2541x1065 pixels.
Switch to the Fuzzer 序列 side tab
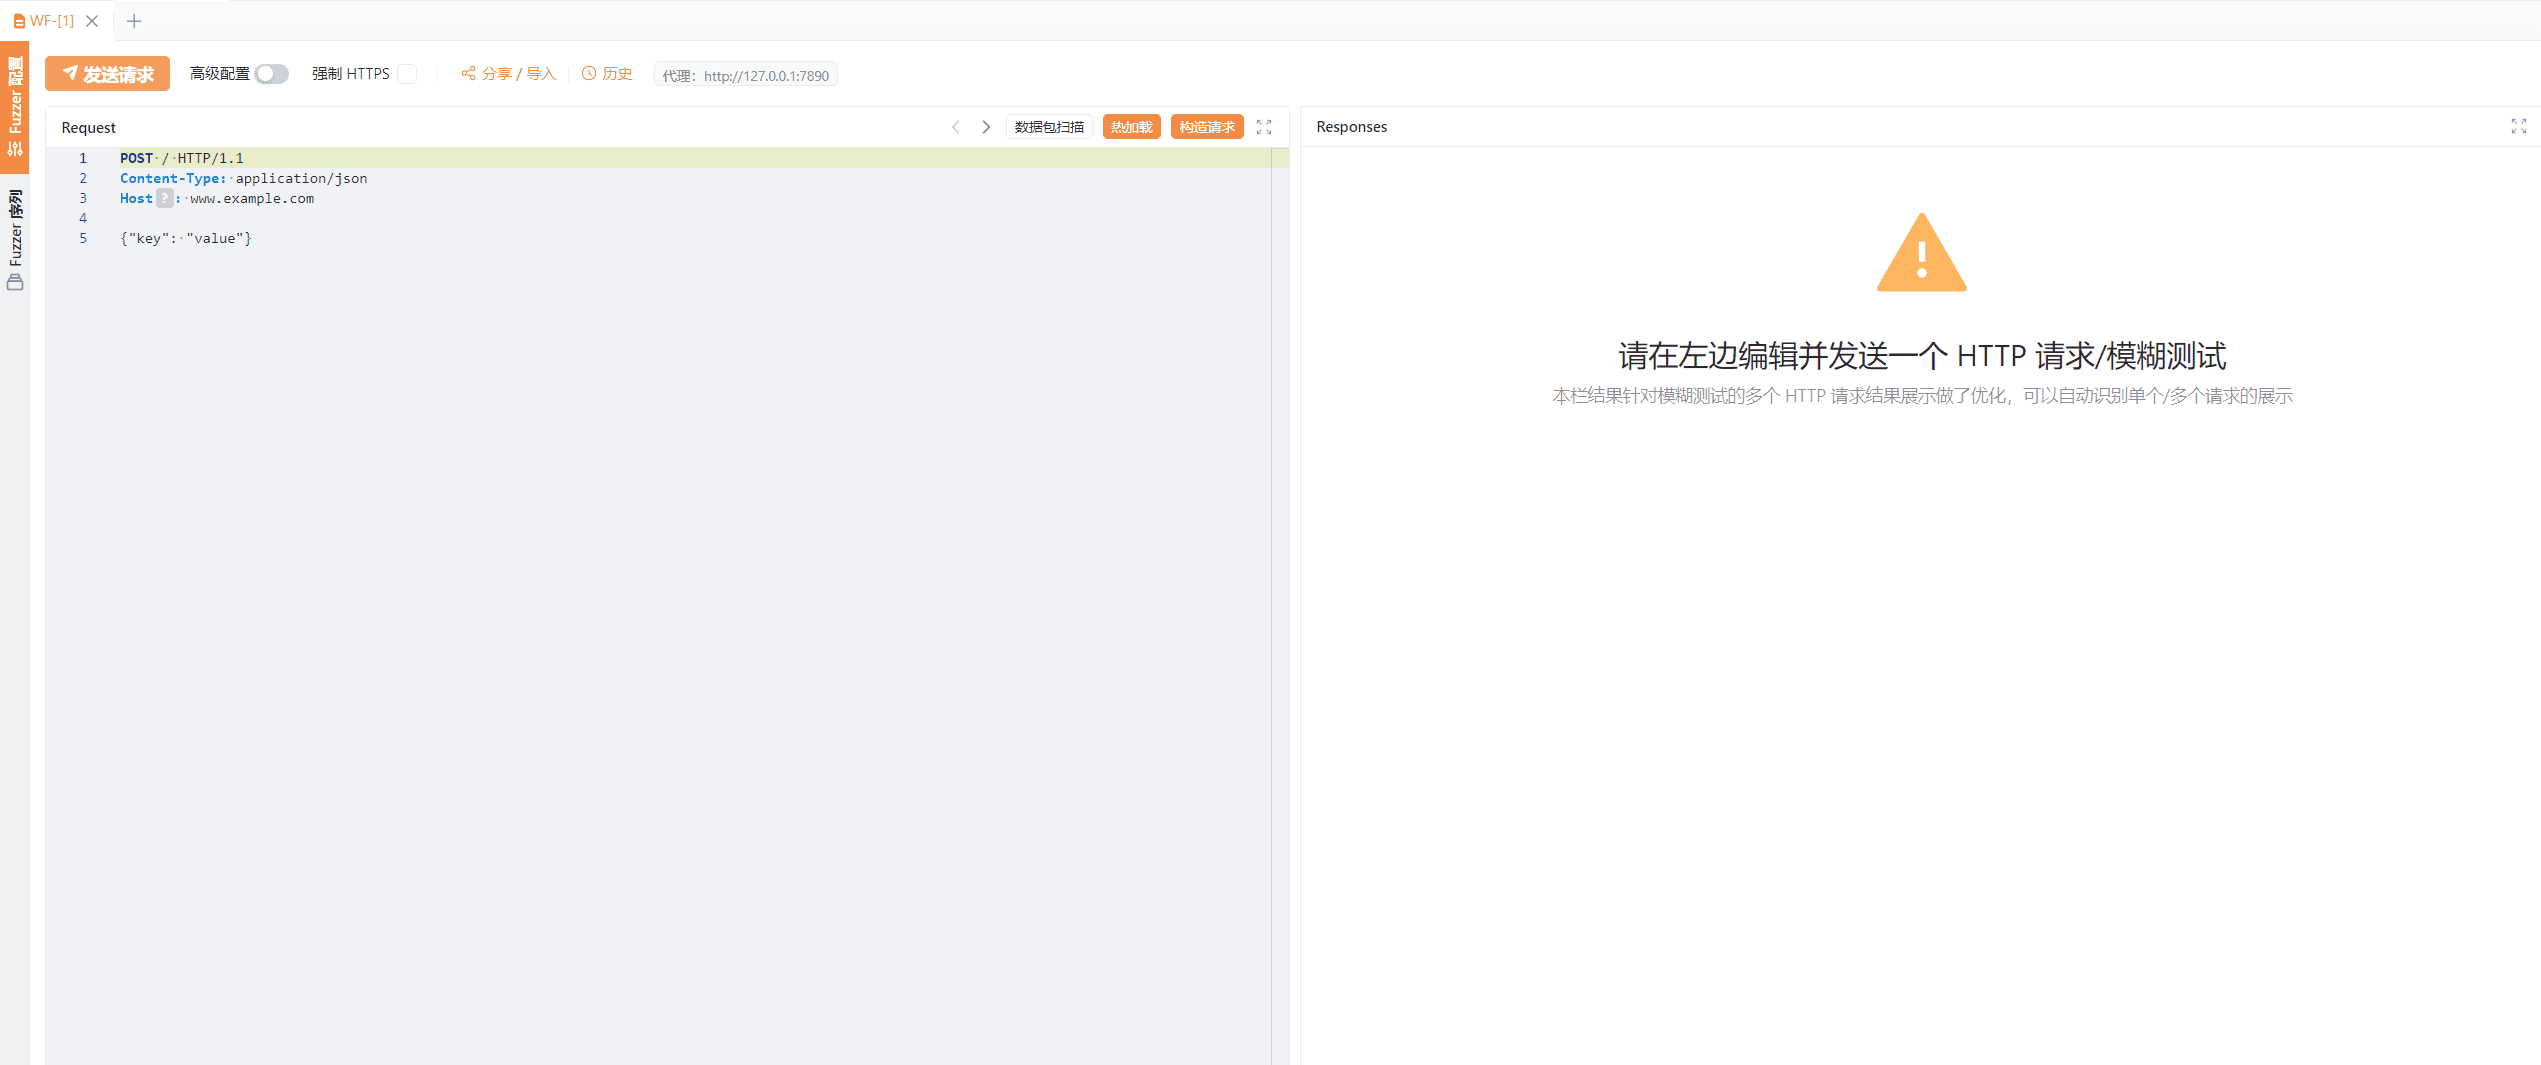click(15, 238)
